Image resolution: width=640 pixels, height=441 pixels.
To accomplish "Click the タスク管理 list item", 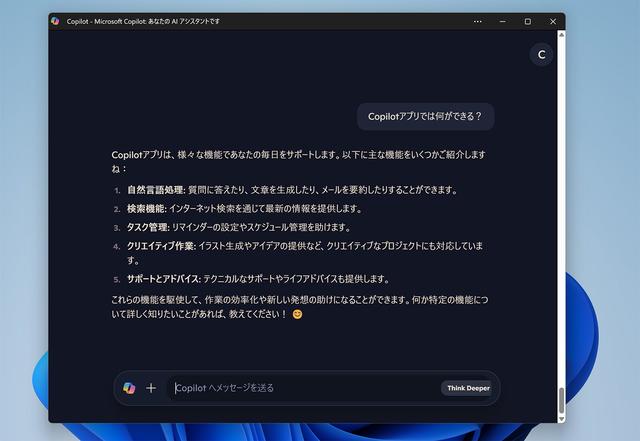I will click(232, 227).
